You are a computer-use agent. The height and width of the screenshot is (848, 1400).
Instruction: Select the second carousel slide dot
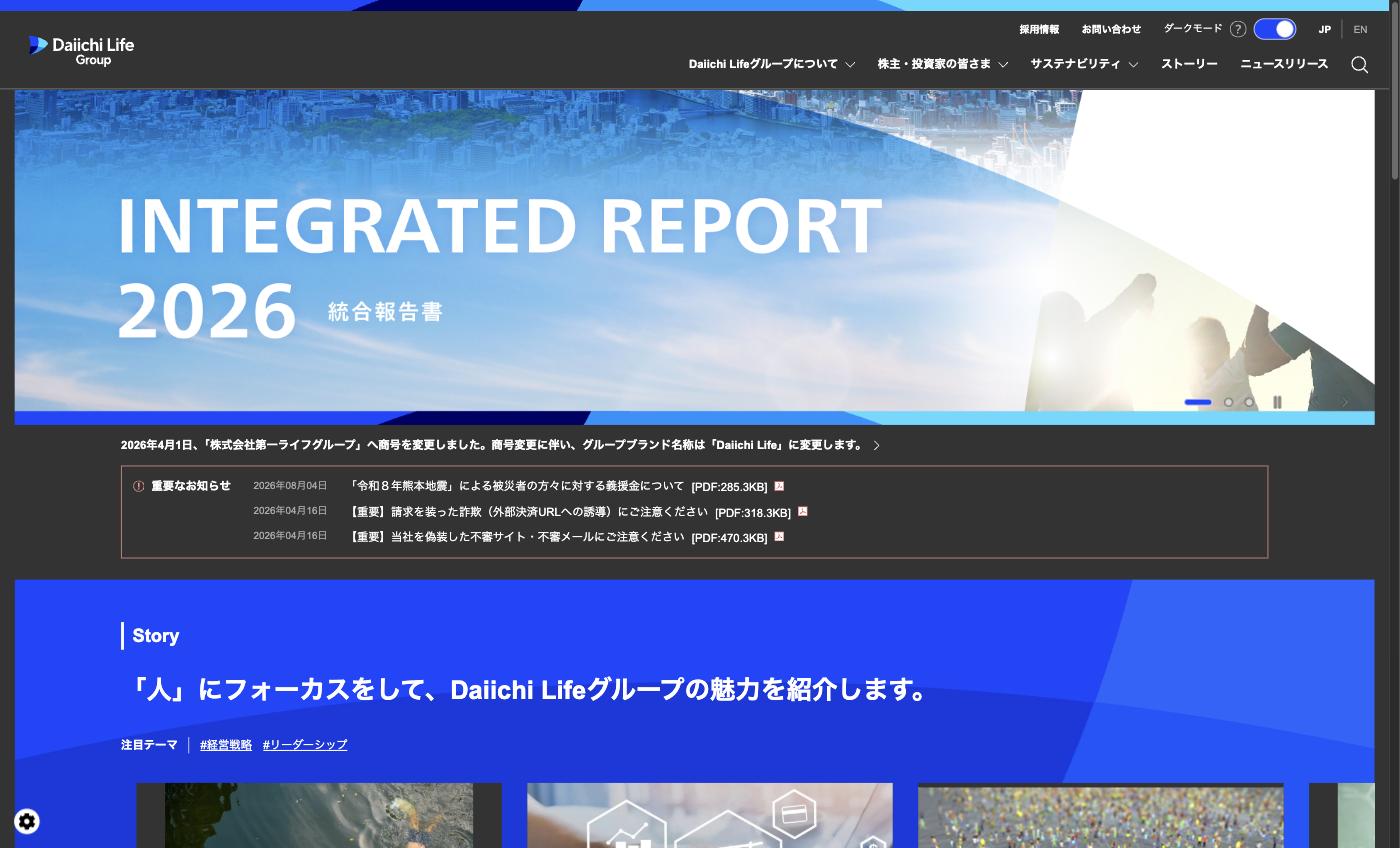(x=1229, y=402)
